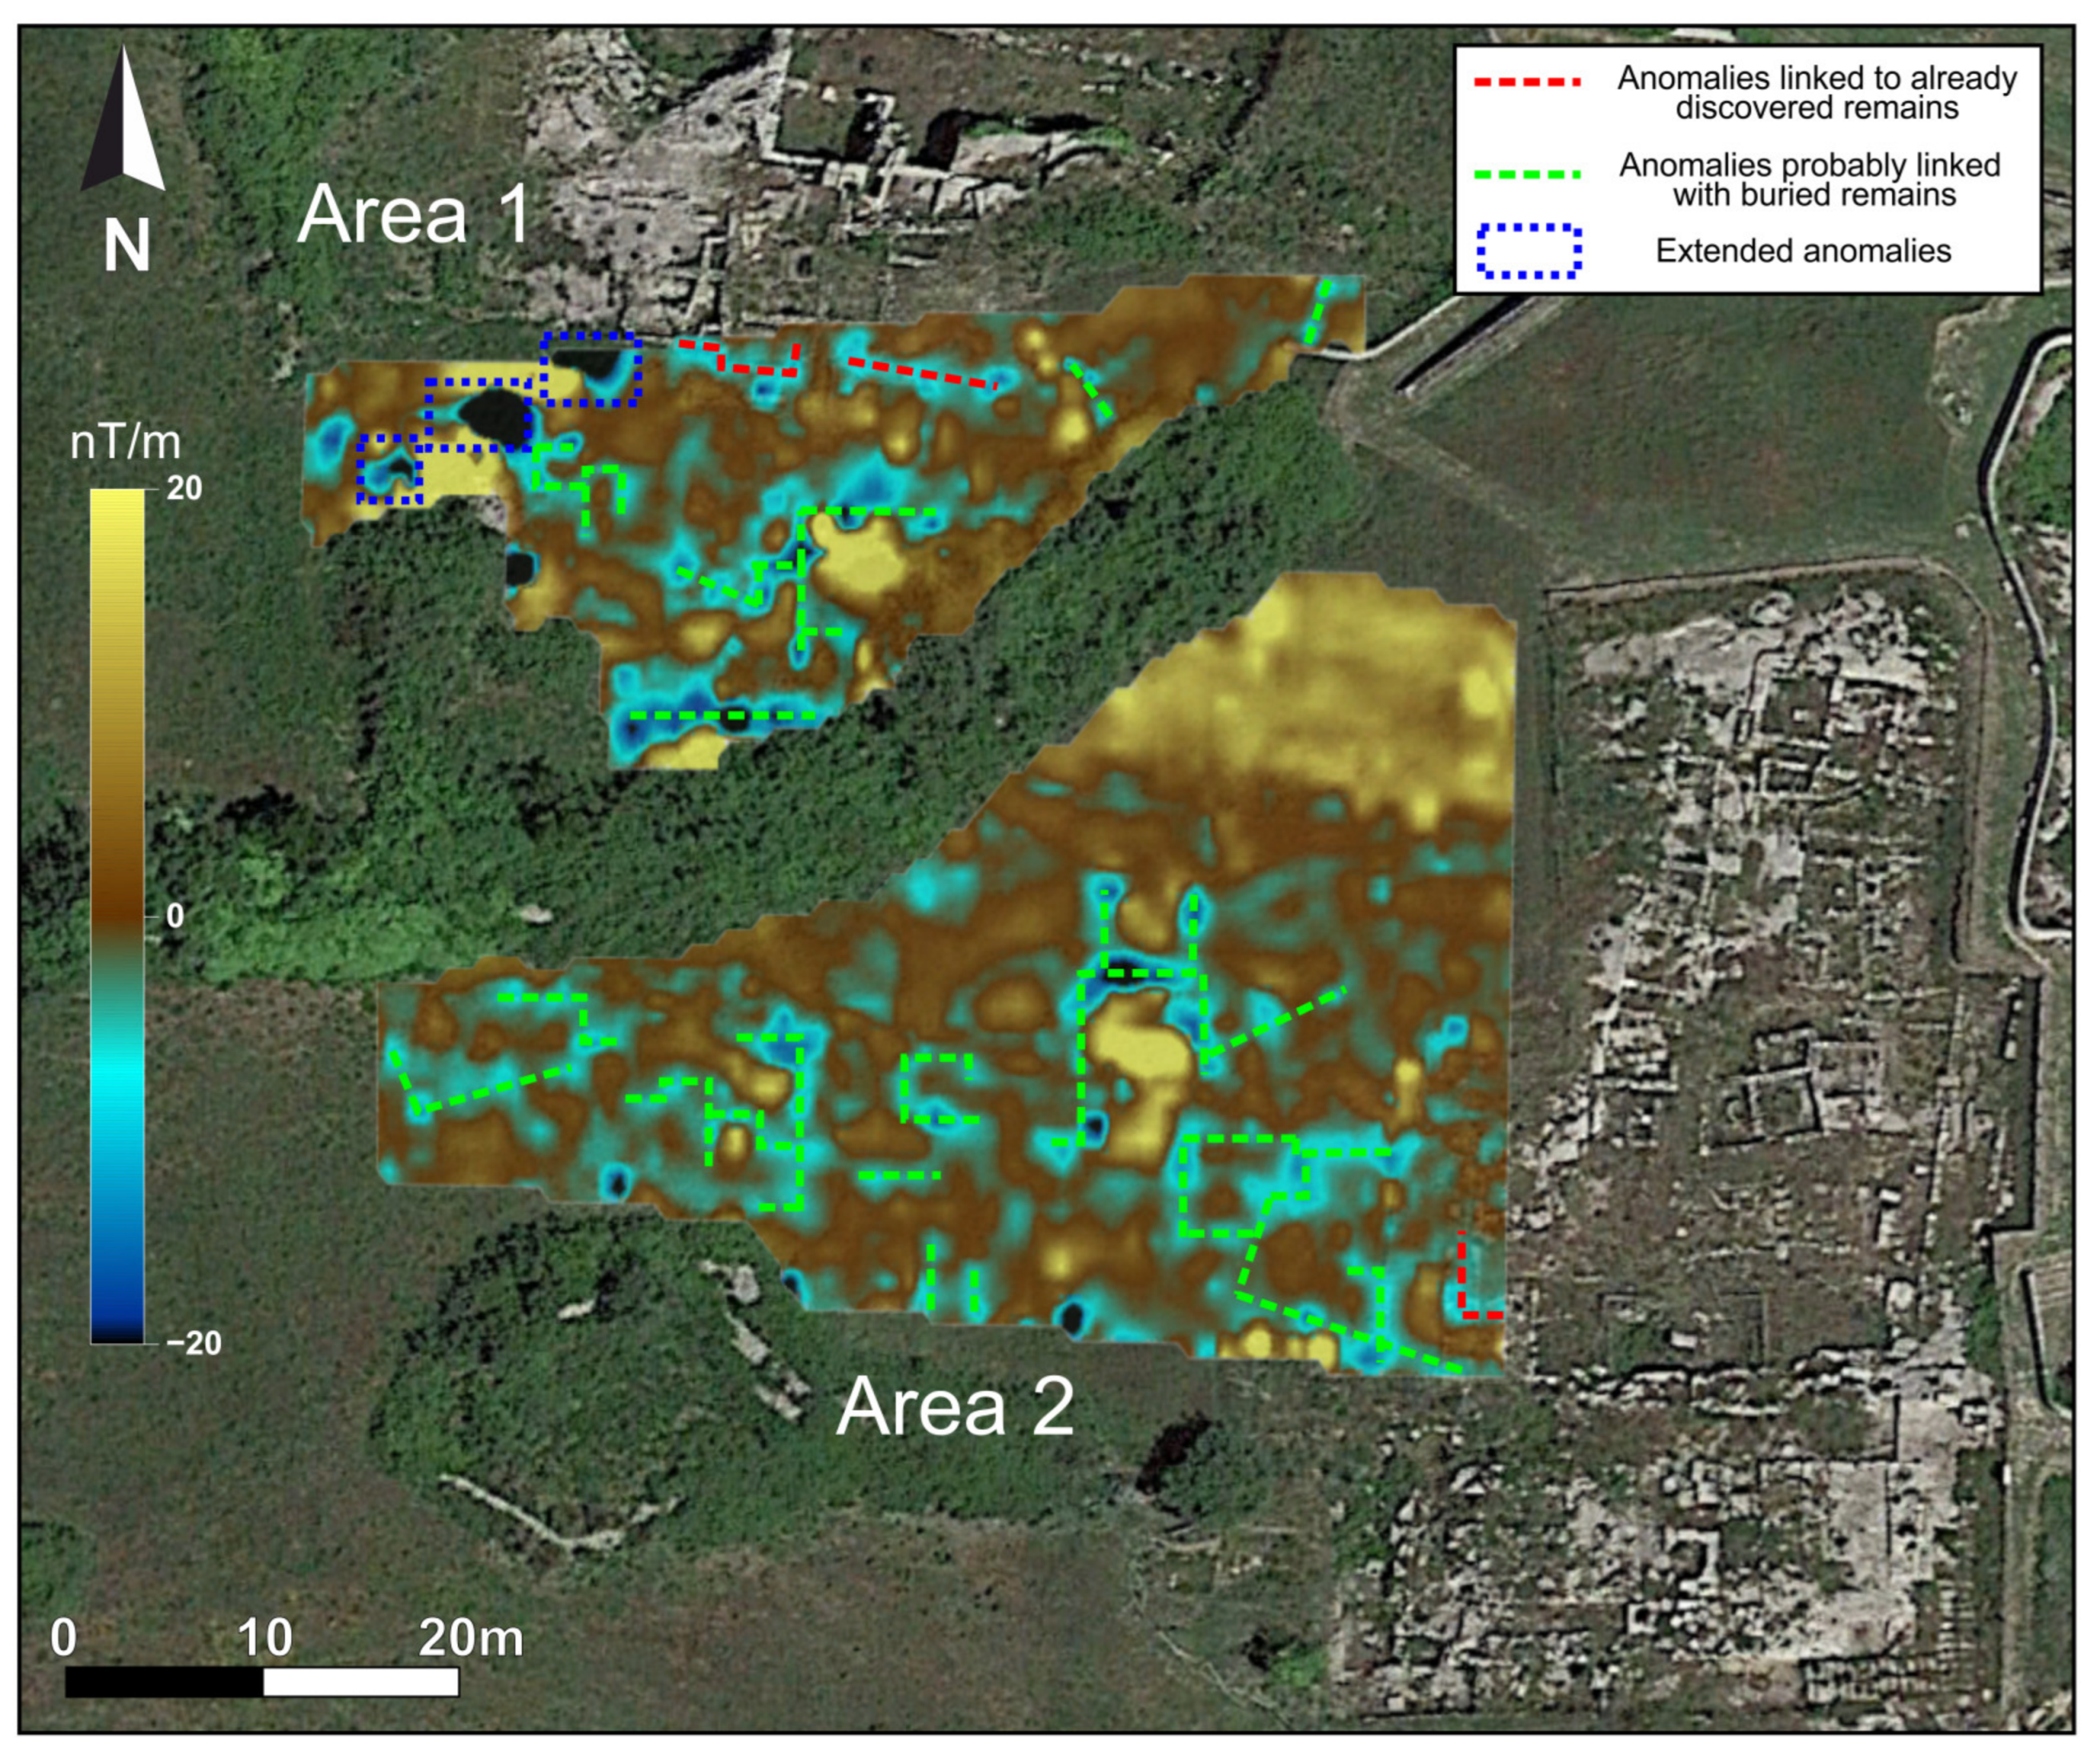Click 'Anomalies probably linked with buried remains' text

[1810, 180]
